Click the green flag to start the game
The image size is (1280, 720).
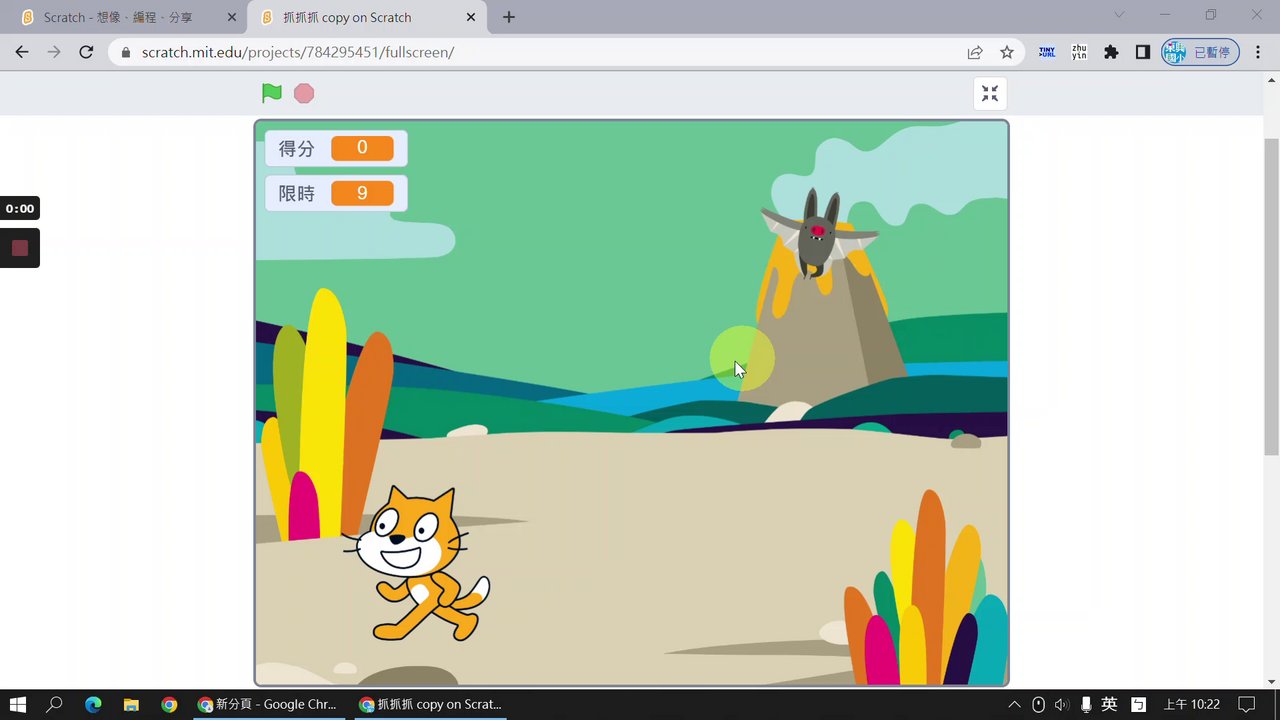tap(271, 93)
